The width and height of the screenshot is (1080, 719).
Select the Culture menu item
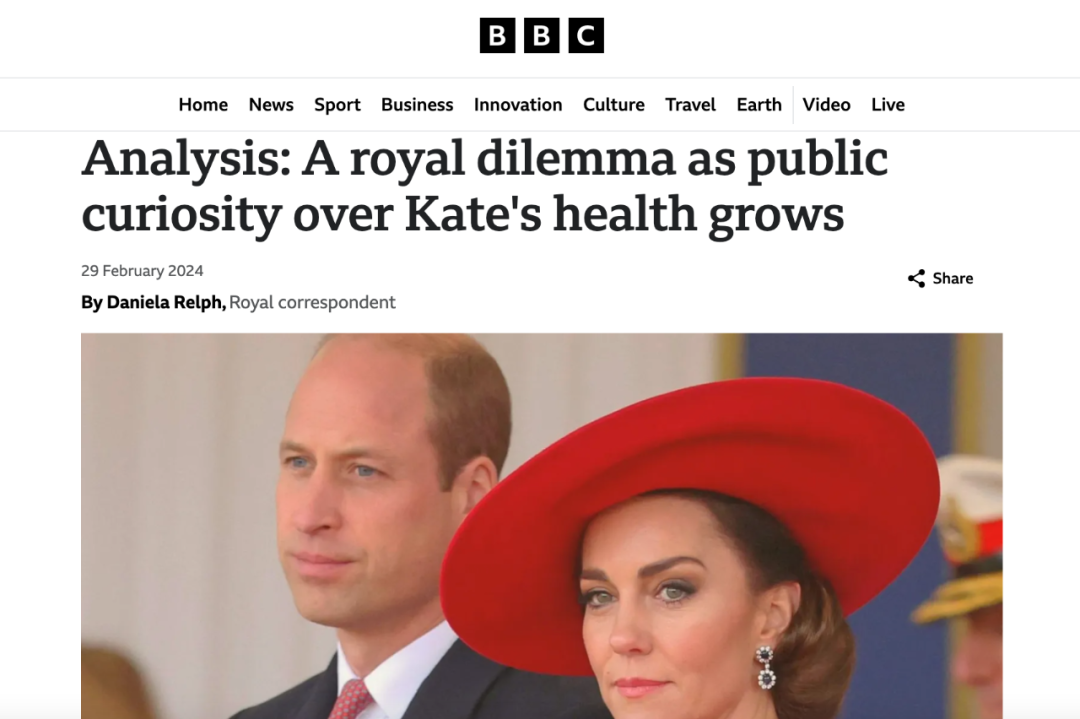point(614,105)
